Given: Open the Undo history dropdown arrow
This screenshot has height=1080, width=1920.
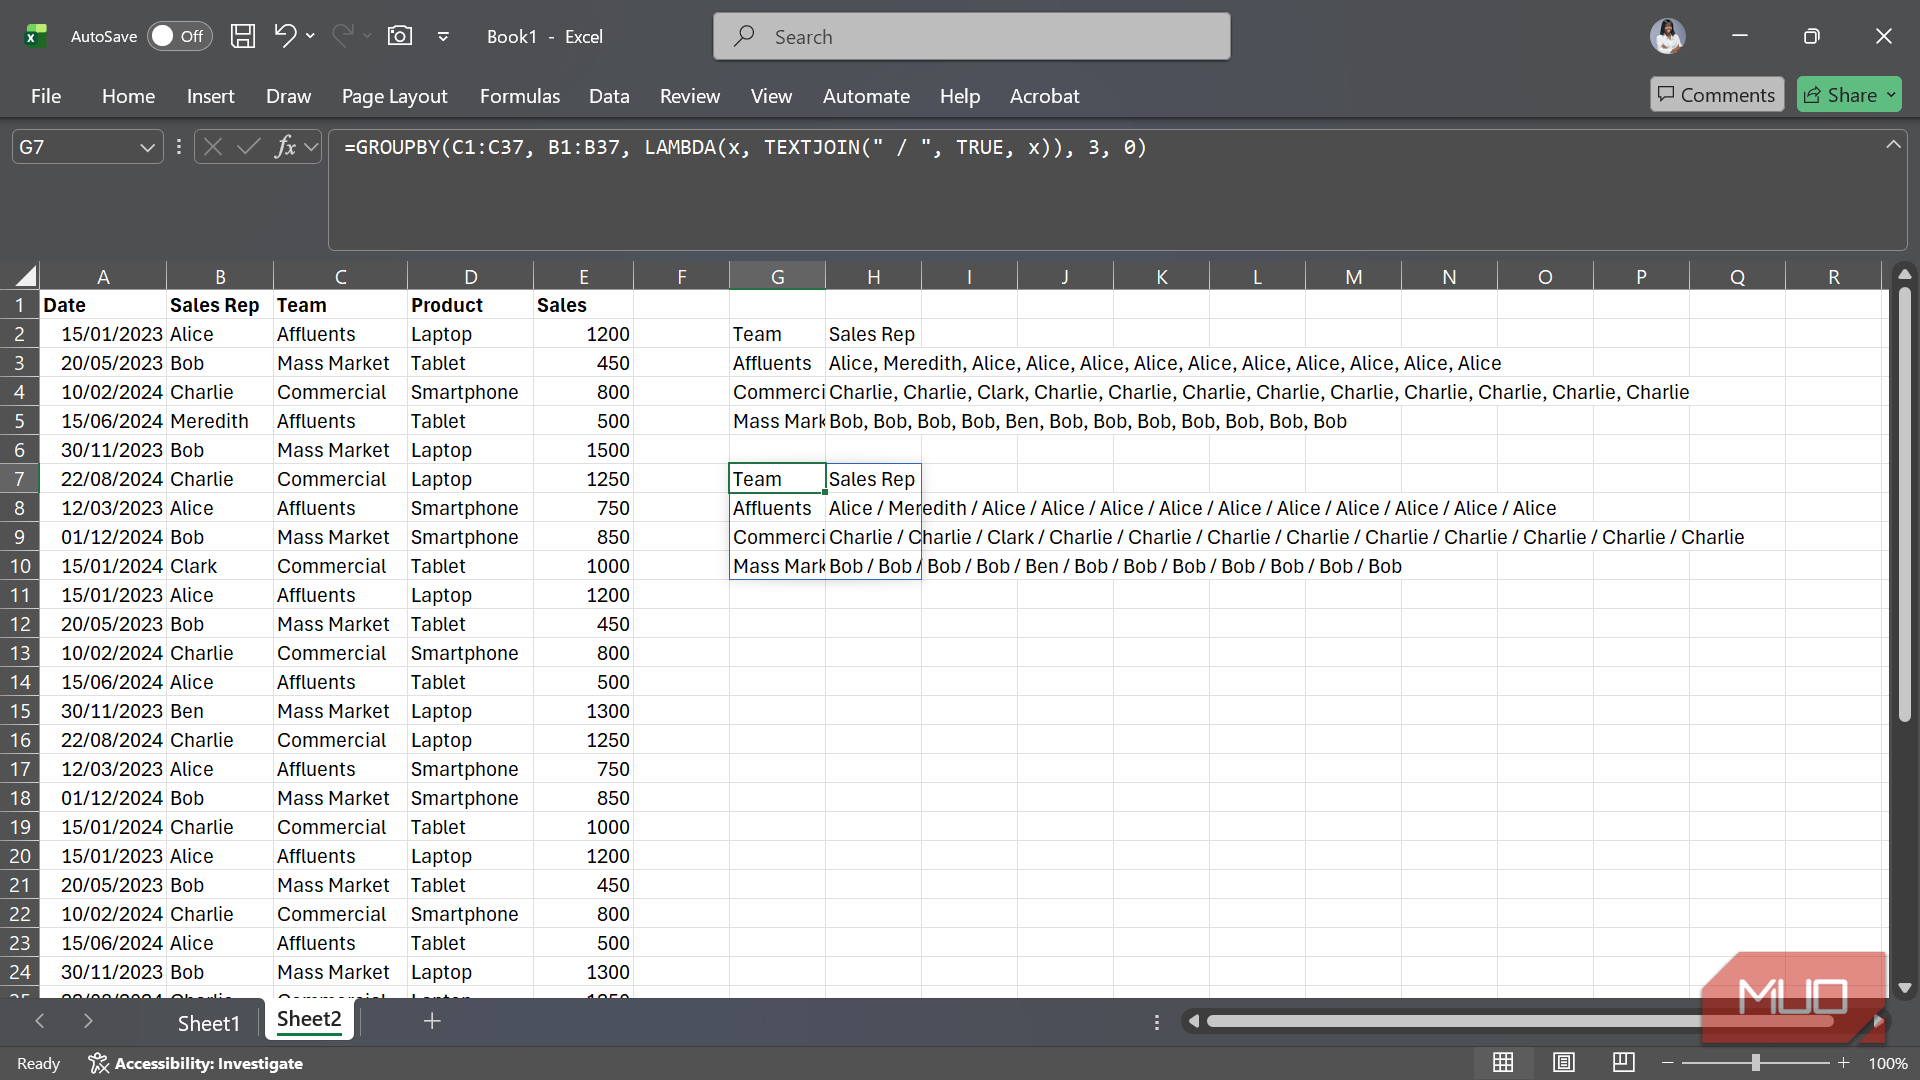Looking at the screenshot, I should pos(311,36).
